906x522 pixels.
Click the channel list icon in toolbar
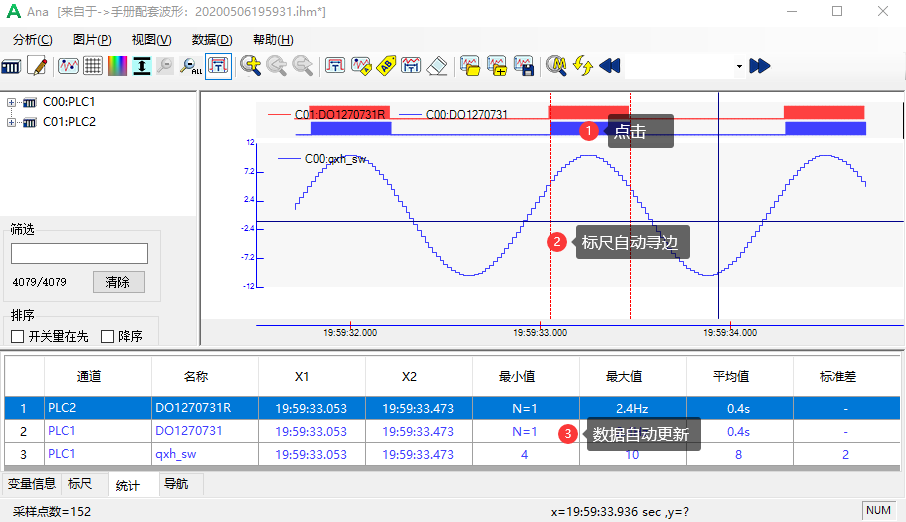(11, 66)
